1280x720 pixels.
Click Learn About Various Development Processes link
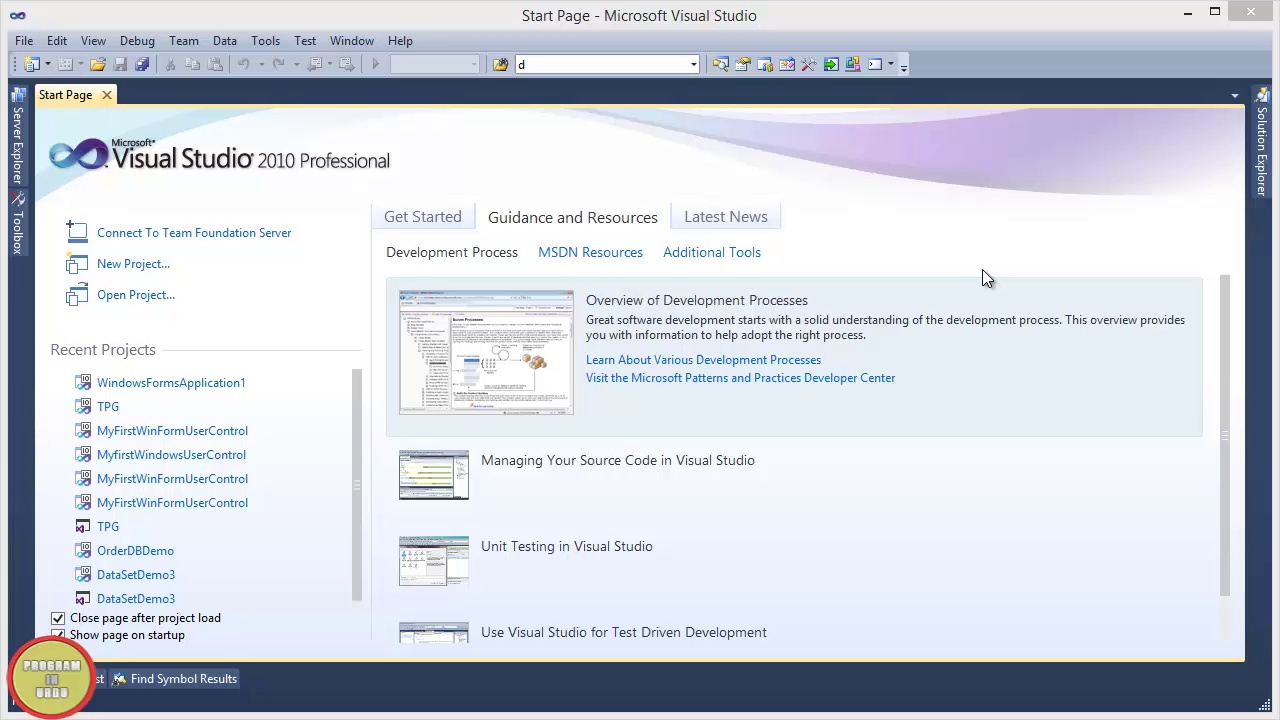703,360
